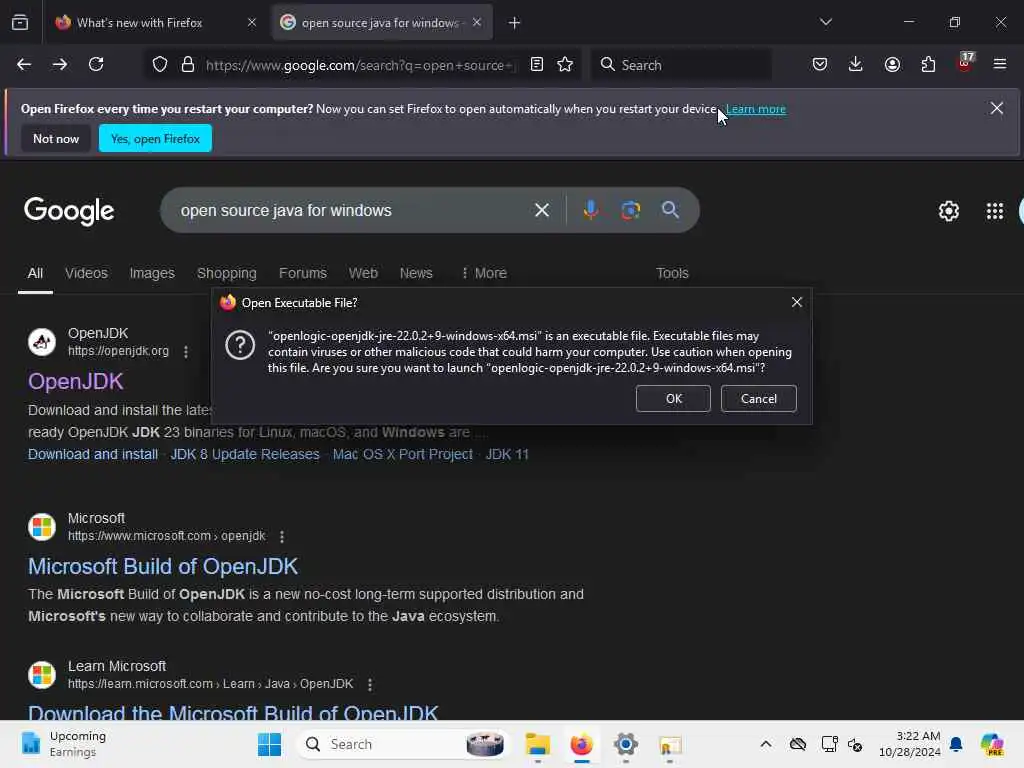Click the Google search query field
The image size is (1024, 768).
[x=353, y=210]
